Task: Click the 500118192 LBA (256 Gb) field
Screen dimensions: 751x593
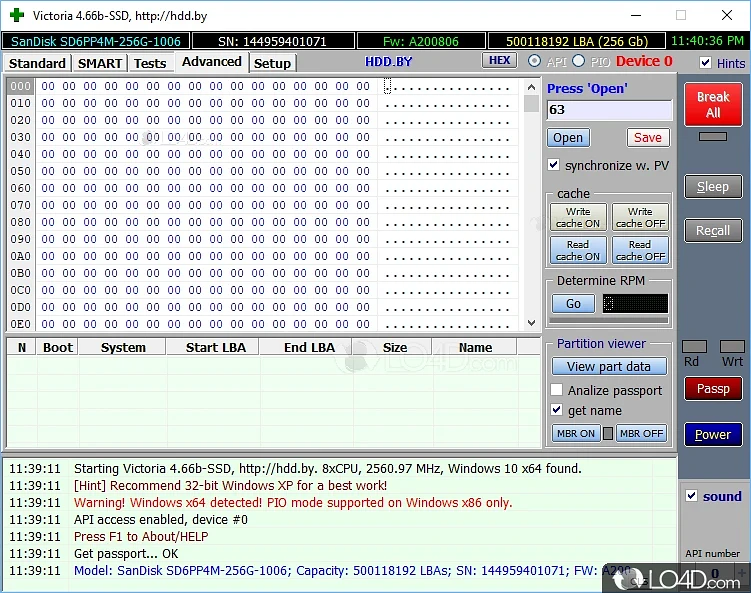Action: click(x=577, y=41)
